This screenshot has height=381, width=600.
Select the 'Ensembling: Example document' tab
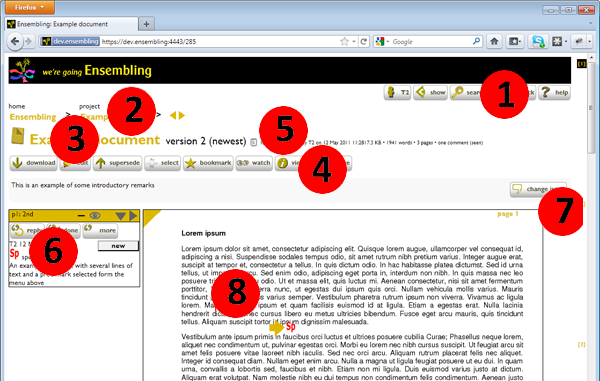pyautogui.click(x=71, y=24)
